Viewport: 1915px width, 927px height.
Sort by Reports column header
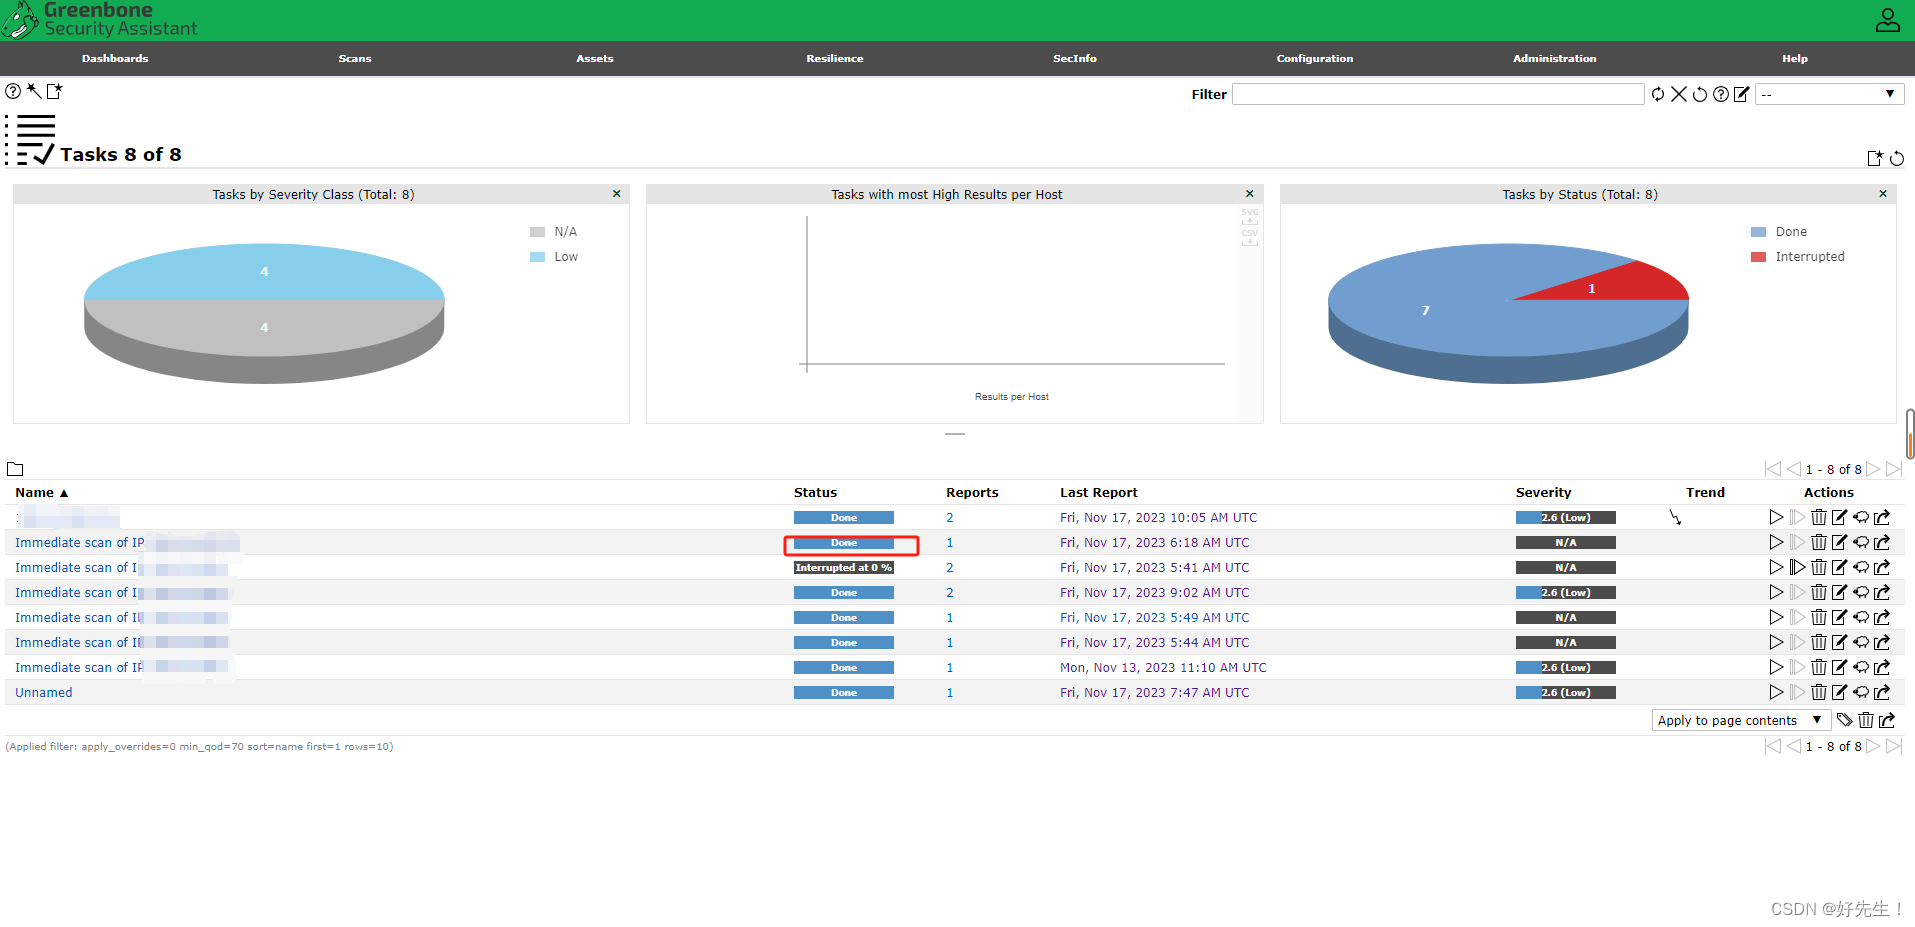click(972, 492)
